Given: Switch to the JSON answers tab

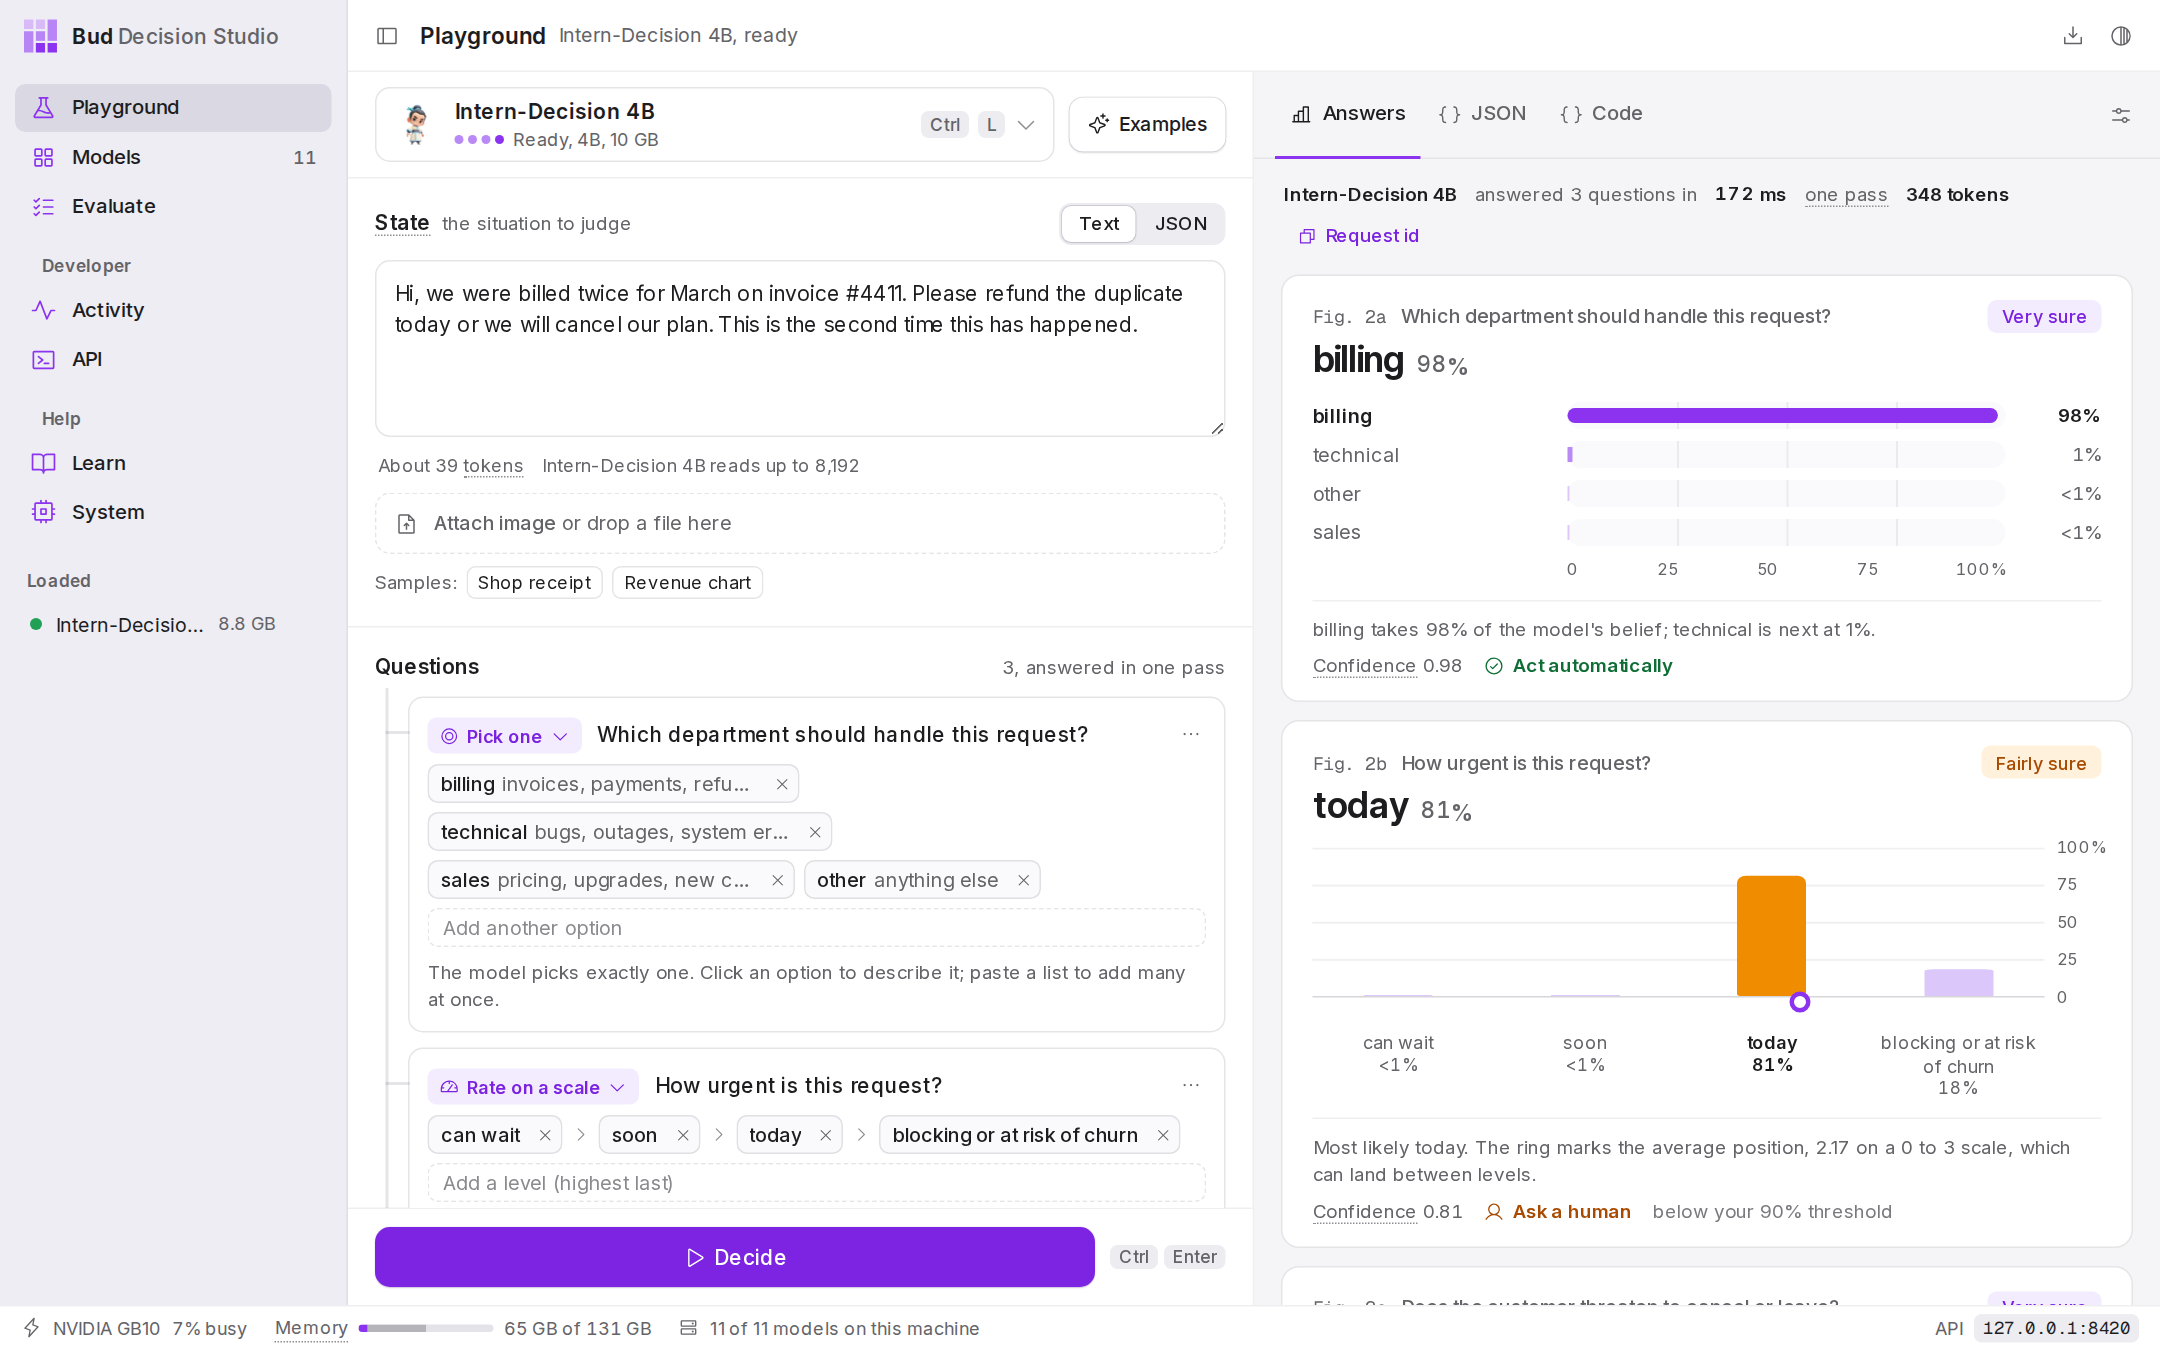Looking at the screenshot, I should [1482, 114].
